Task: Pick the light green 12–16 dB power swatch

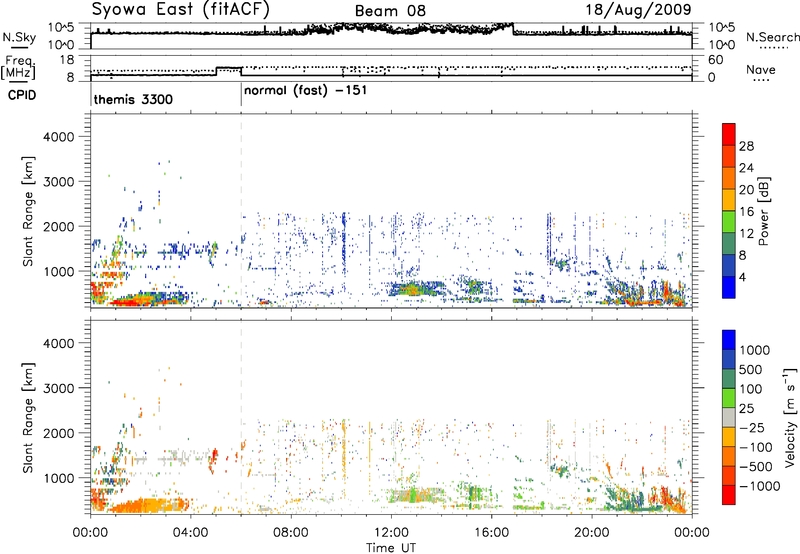Action: tap(729, 222)
